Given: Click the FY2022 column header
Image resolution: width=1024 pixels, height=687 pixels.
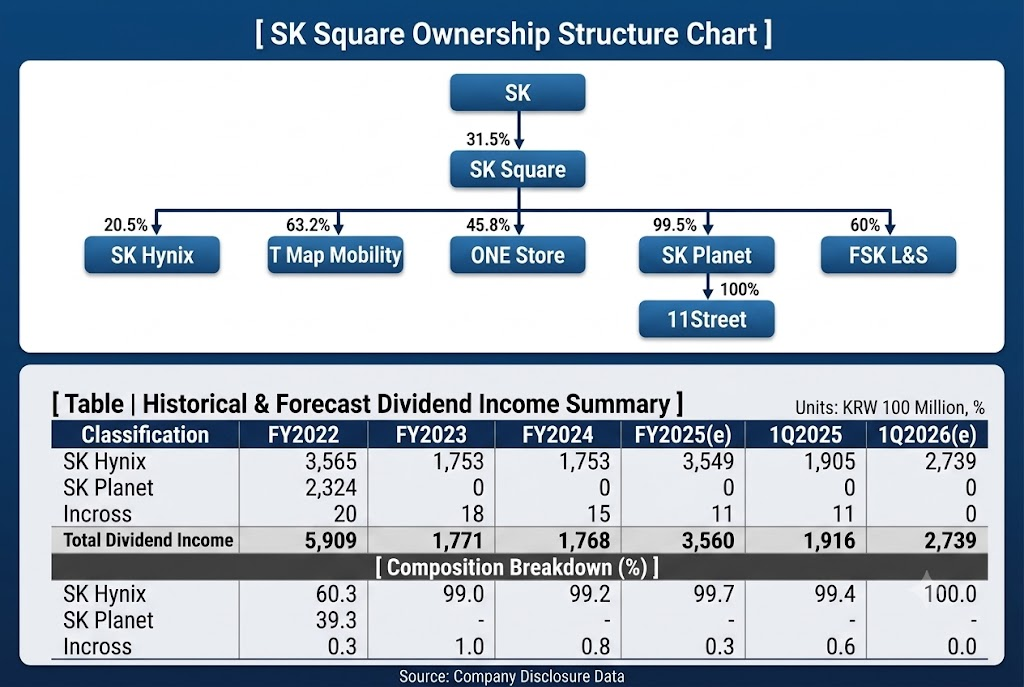Looking at the screenshot, I should pos(303,435).
